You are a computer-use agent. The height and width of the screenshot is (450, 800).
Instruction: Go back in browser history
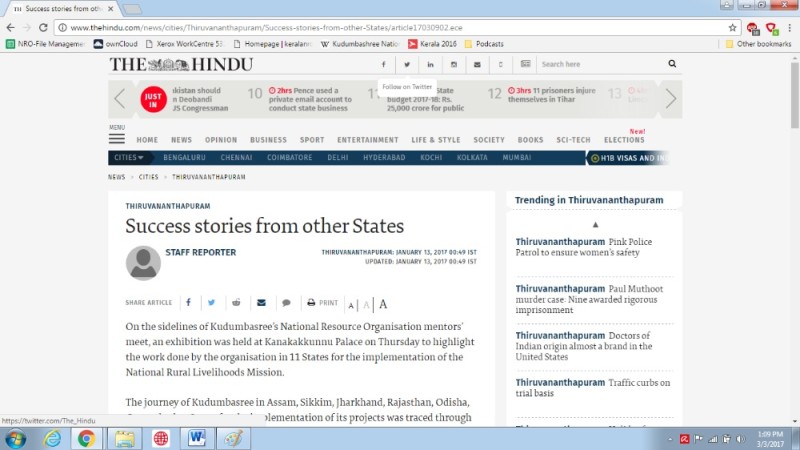[x=11, y=28]
